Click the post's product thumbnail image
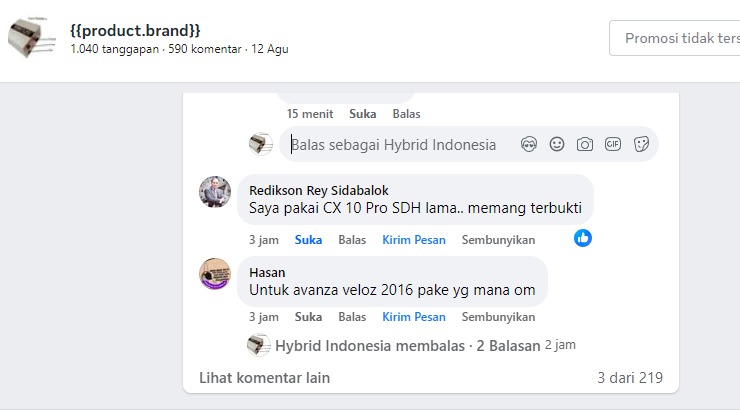 pos(32,39)
